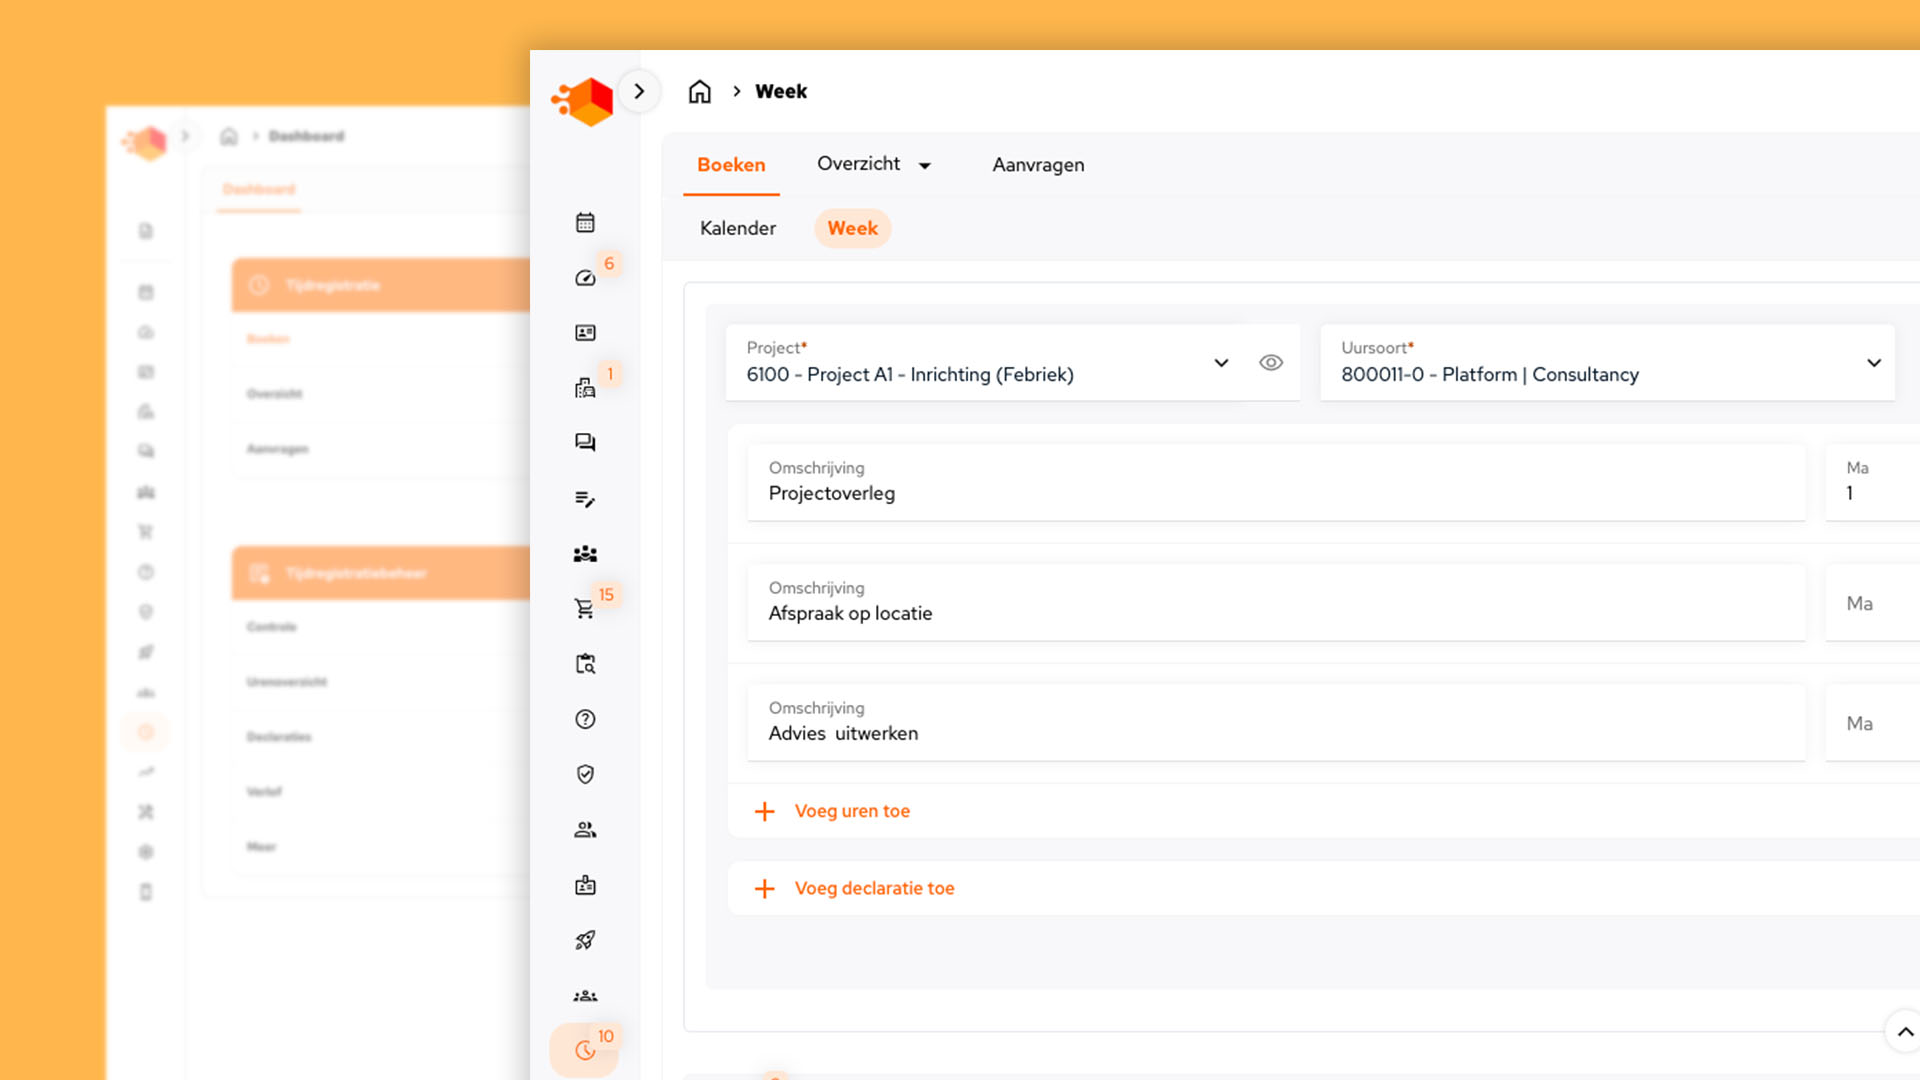Expand the Project dropdown
The height and width of the screenshot is (1080, 1920).
click(1221, 363)
